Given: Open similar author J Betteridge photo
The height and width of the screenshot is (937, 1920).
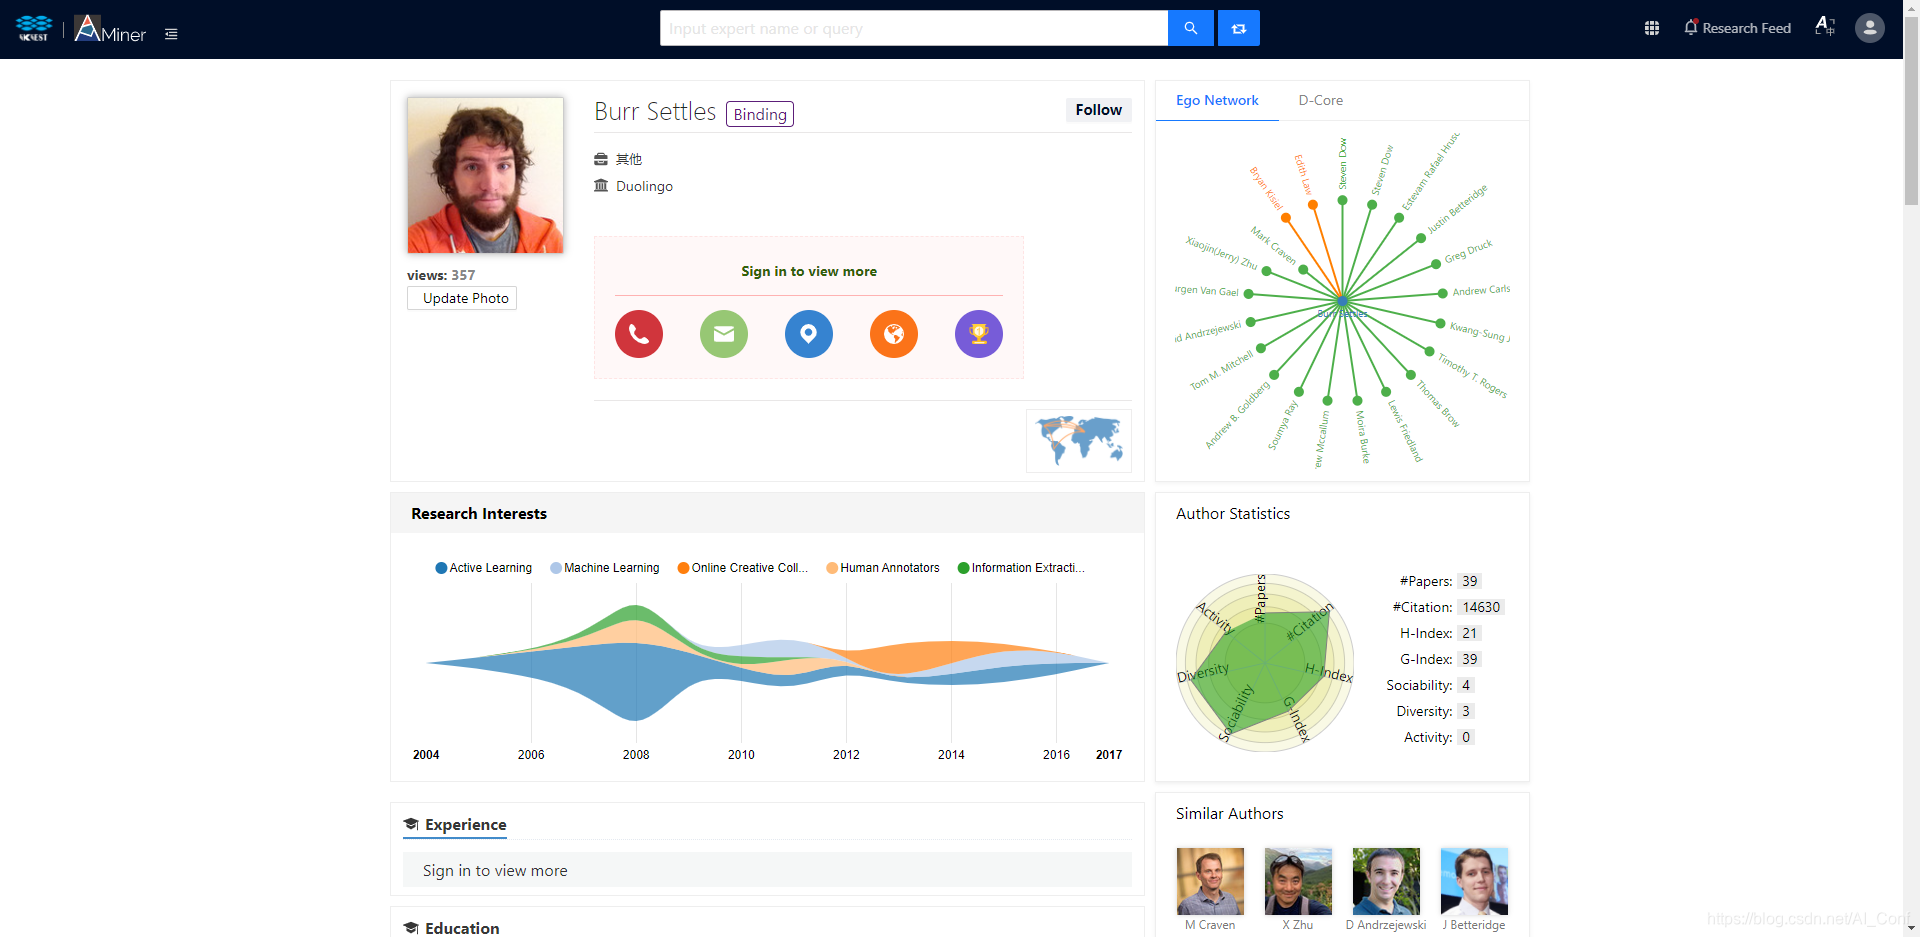Looking at the screenshot, I should [1474, 881].
